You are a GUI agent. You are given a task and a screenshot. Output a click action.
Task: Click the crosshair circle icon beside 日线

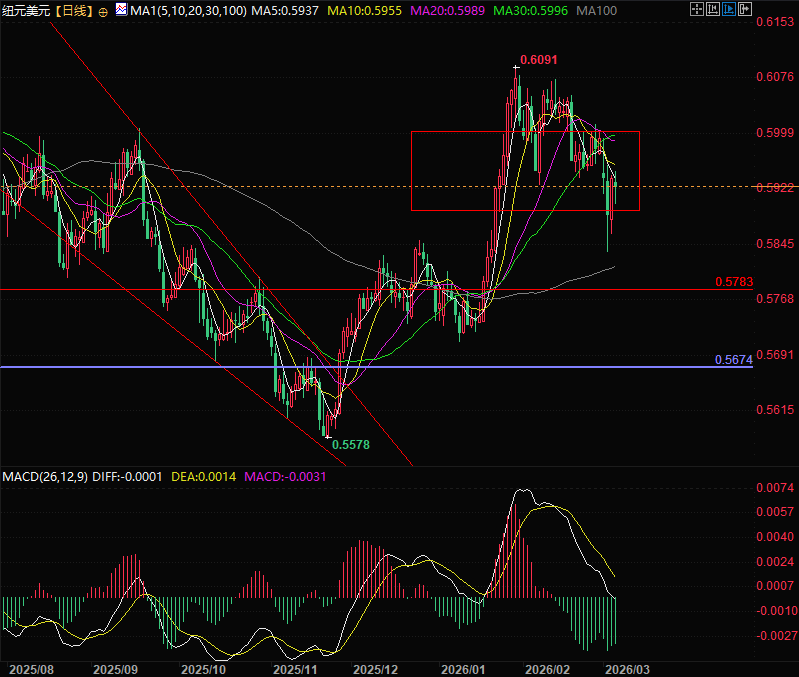click(x=105, y=11)
